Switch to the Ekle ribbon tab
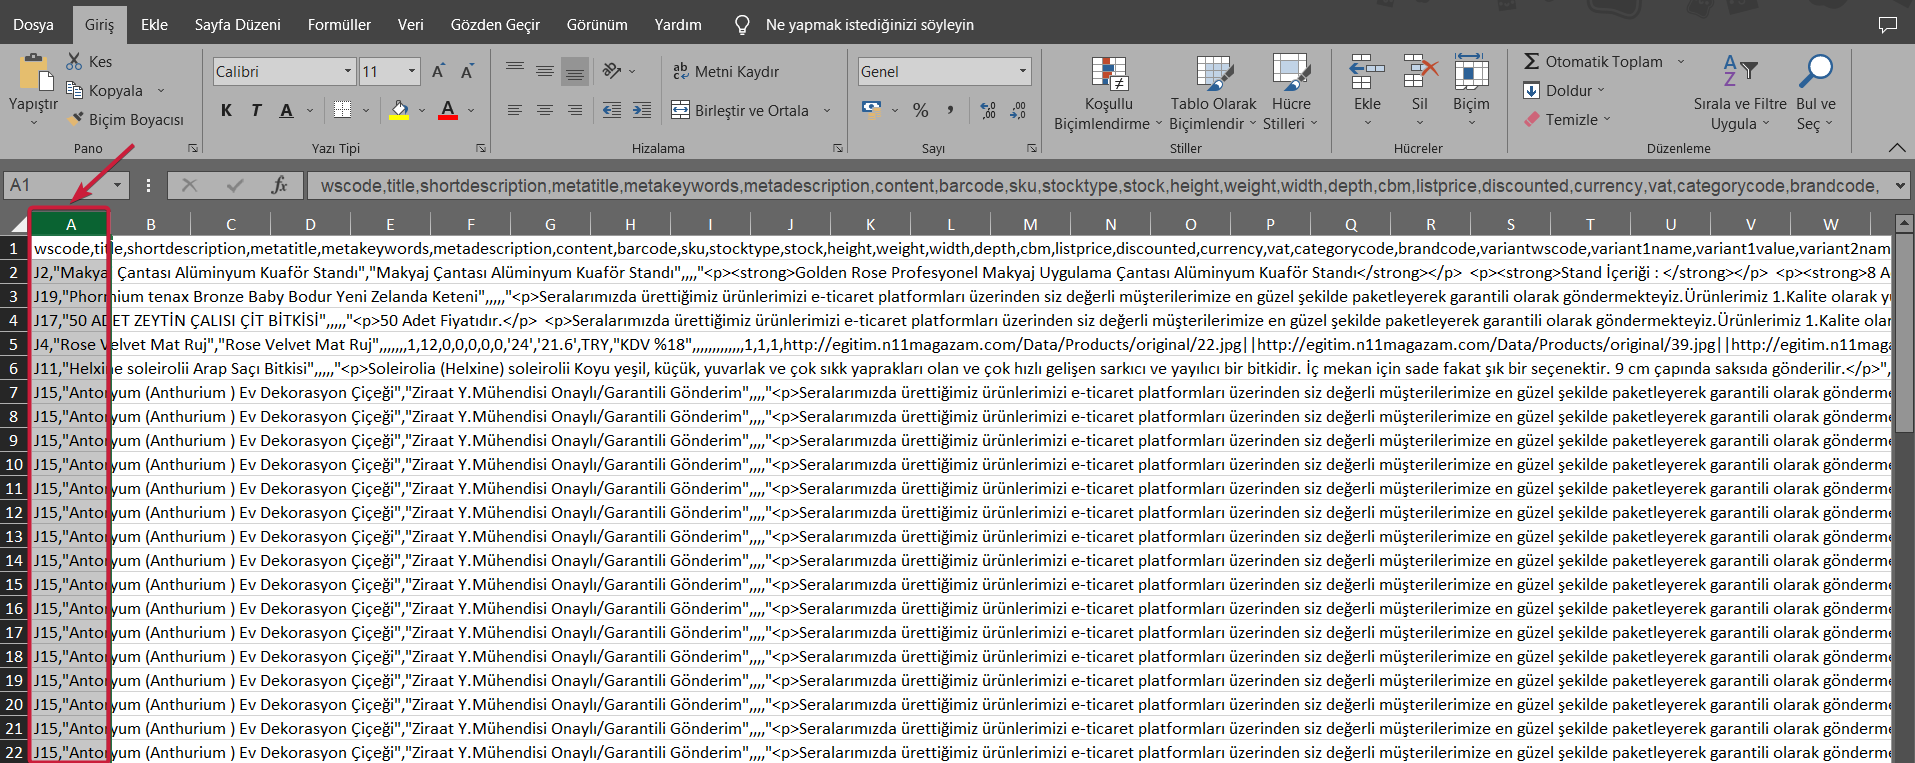 [154, 24]
